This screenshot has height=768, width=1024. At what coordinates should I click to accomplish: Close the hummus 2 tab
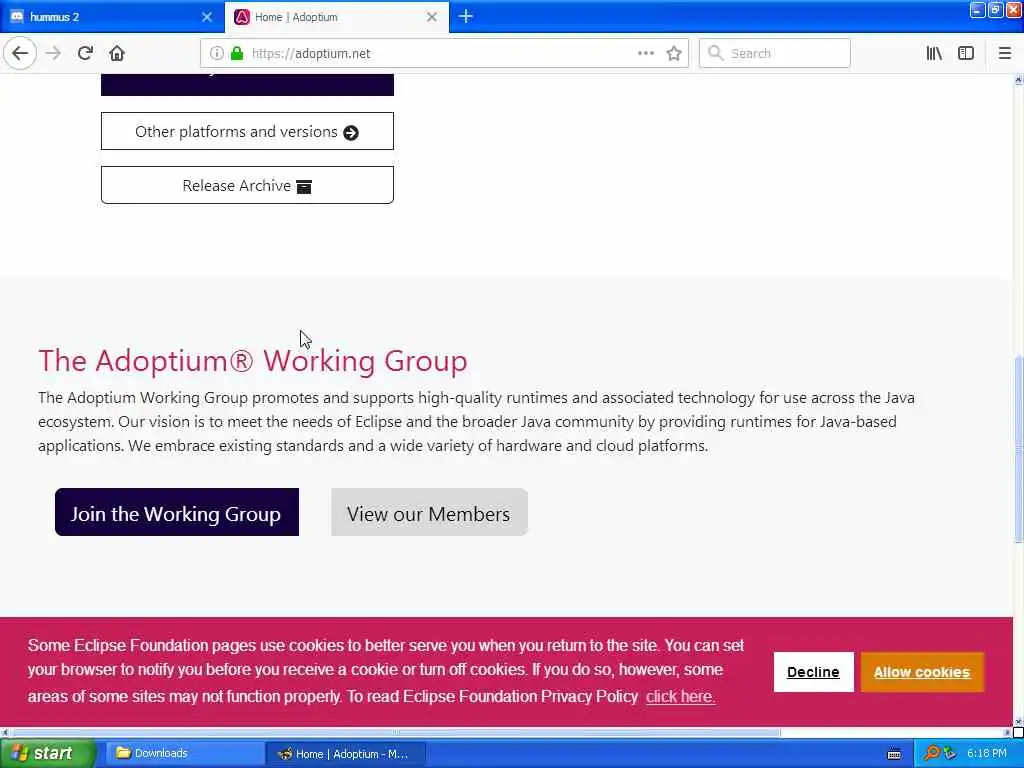click(x=207, y=17)
